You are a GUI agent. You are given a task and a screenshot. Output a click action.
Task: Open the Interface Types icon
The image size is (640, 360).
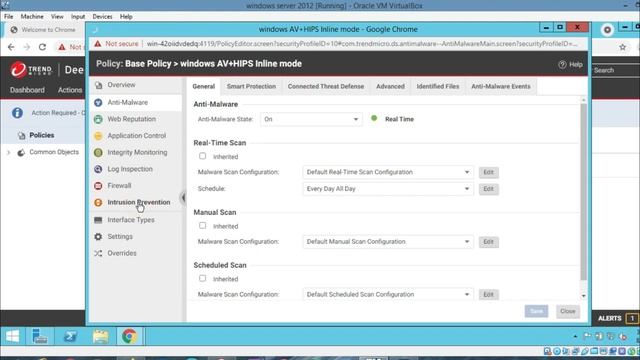tap(98, 220)
